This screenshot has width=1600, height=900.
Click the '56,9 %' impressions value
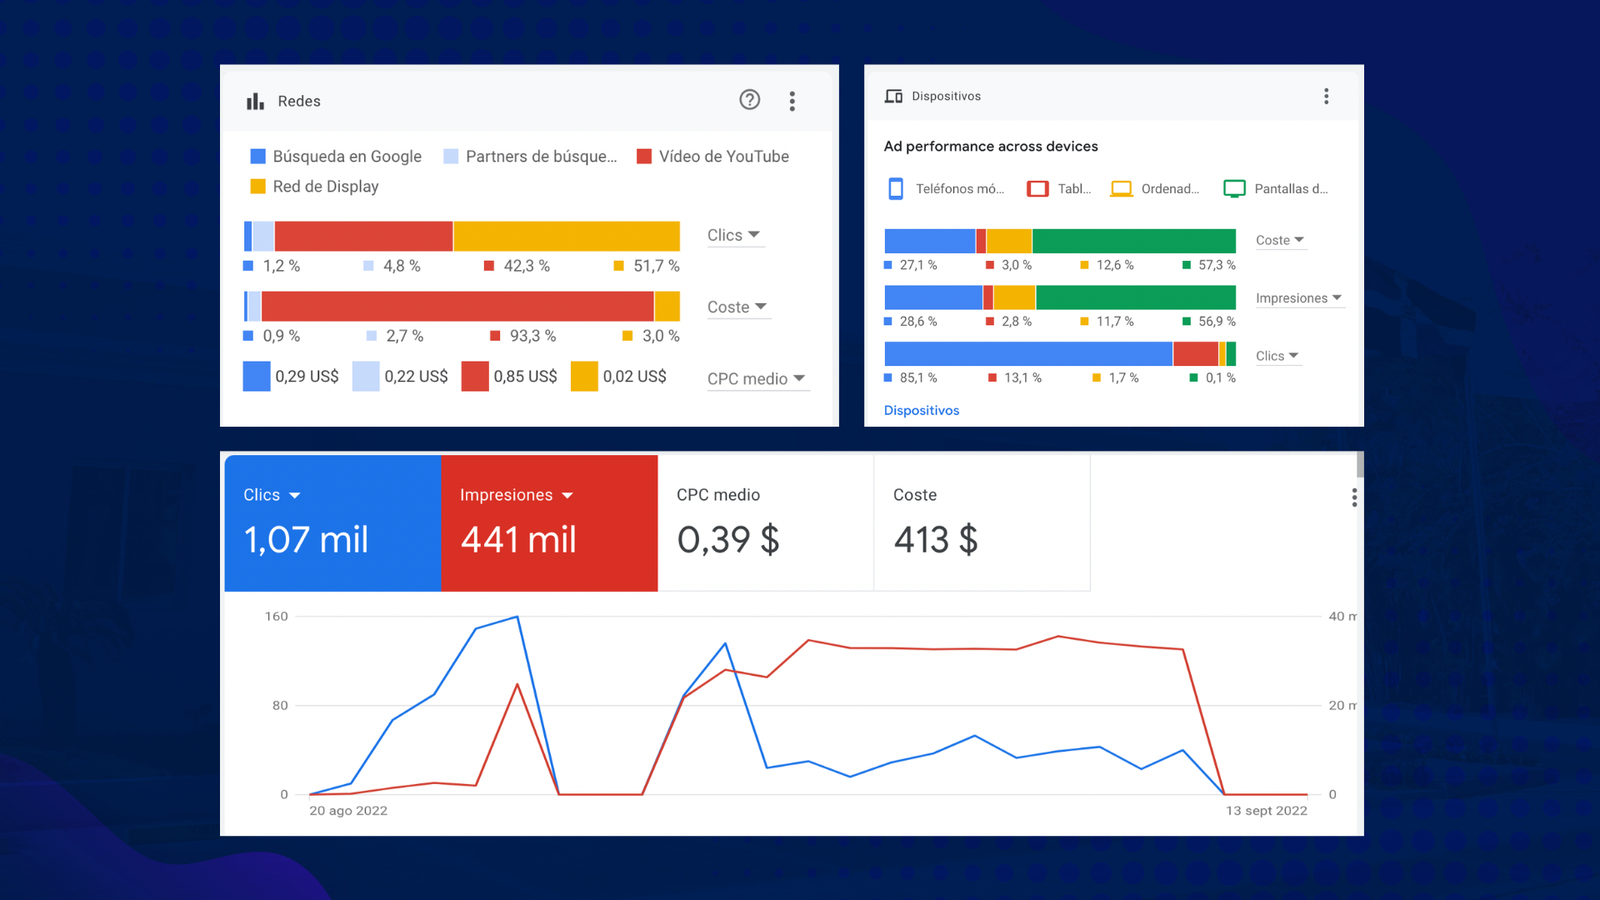coord(1217,321)
